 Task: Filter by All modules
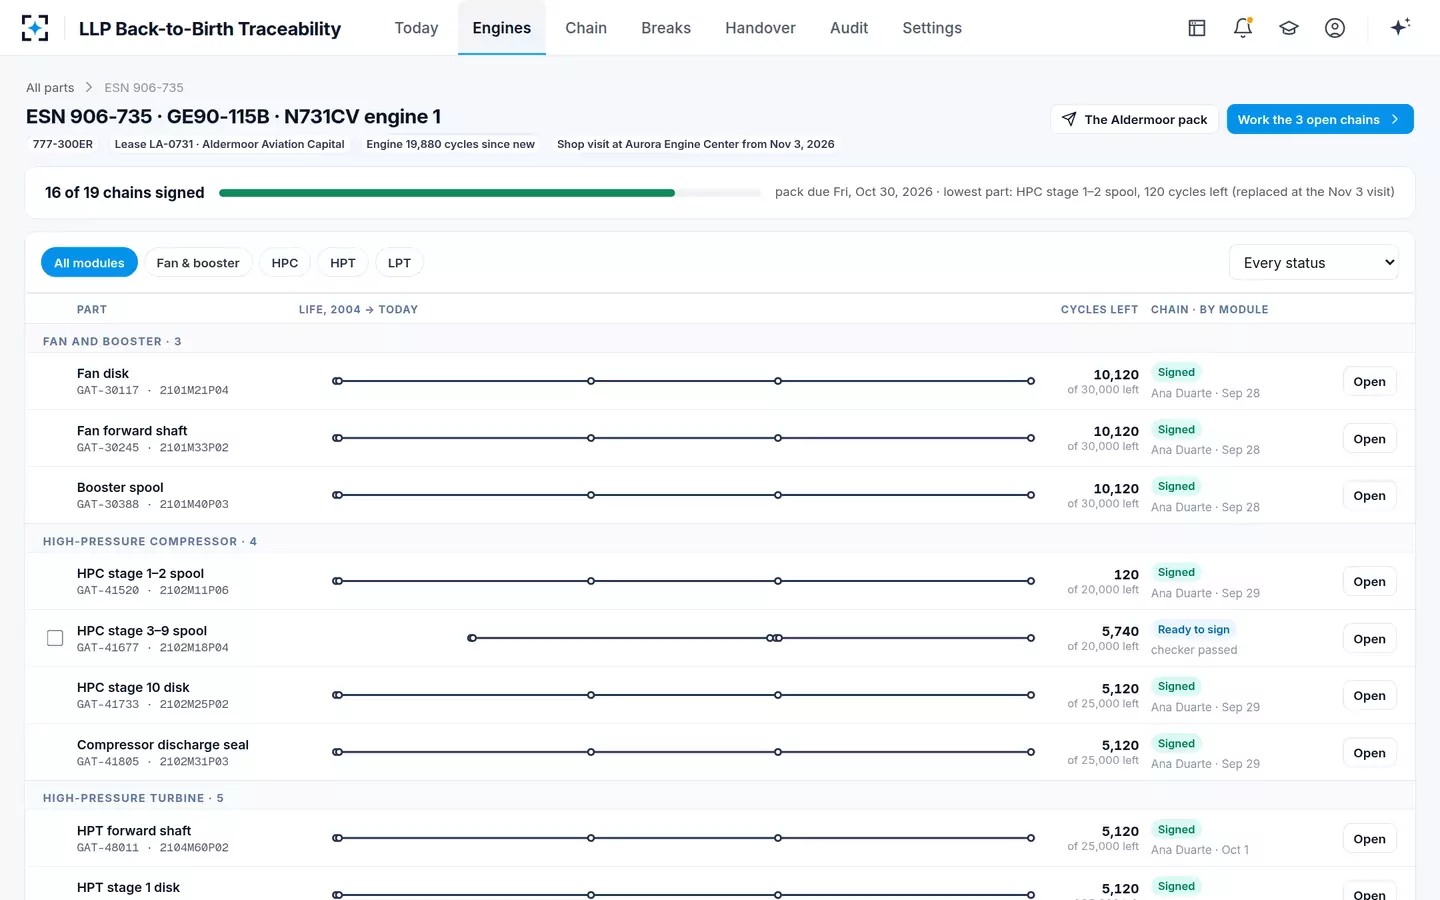point(89,263)
